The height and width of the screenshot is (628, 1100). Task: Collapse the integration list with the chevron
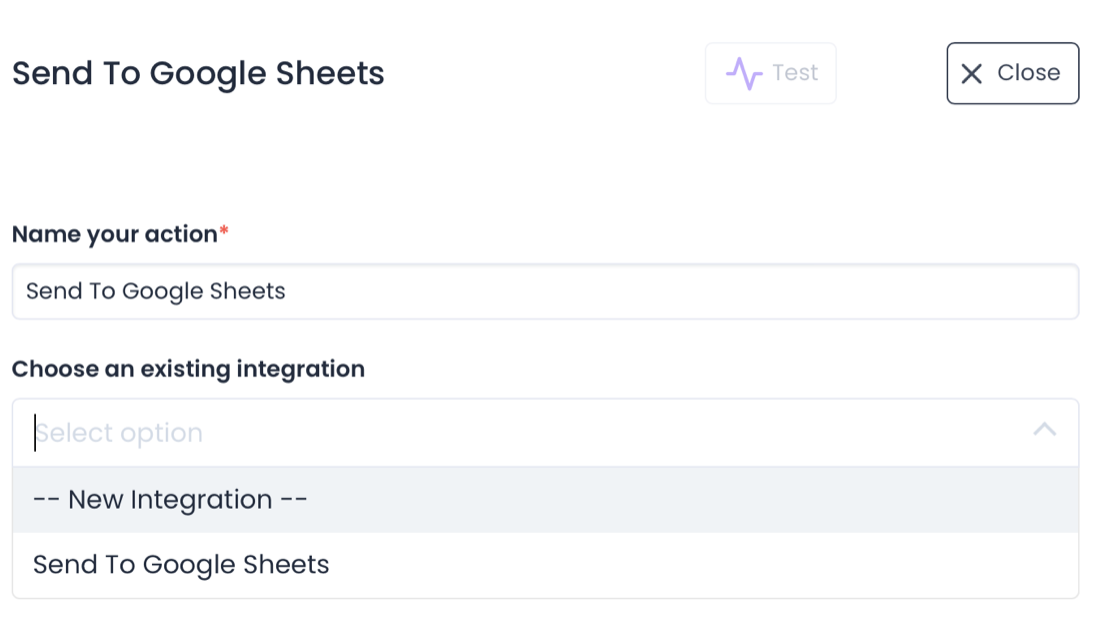pos(1044,430)
